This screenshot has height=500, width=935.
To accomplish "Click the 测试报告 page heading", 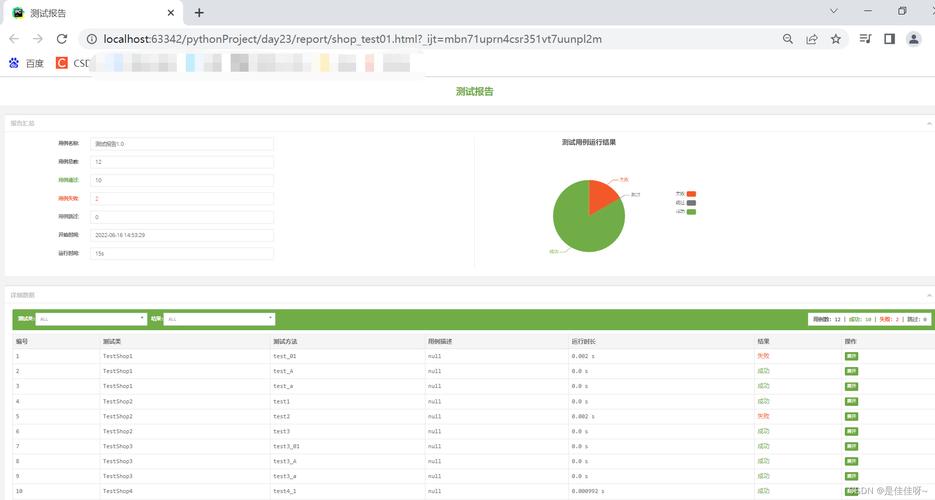I will coord(475,91).
